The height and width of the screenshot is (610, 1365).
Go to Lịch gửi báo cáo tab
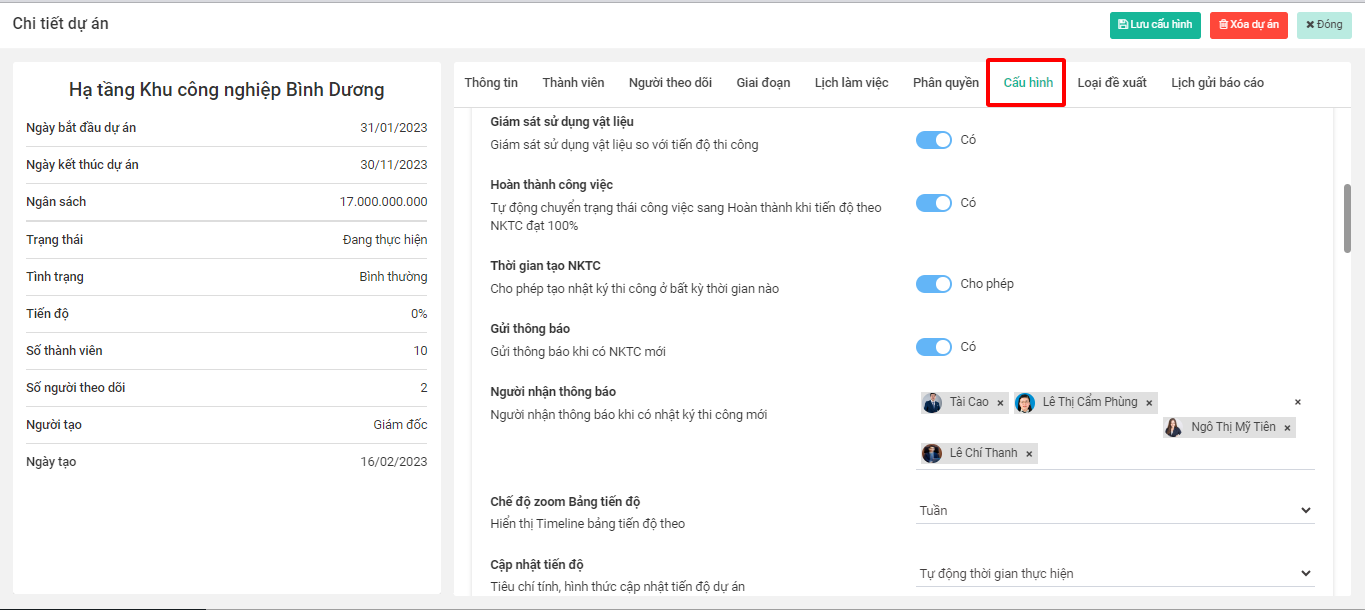tap(1217, 83)
